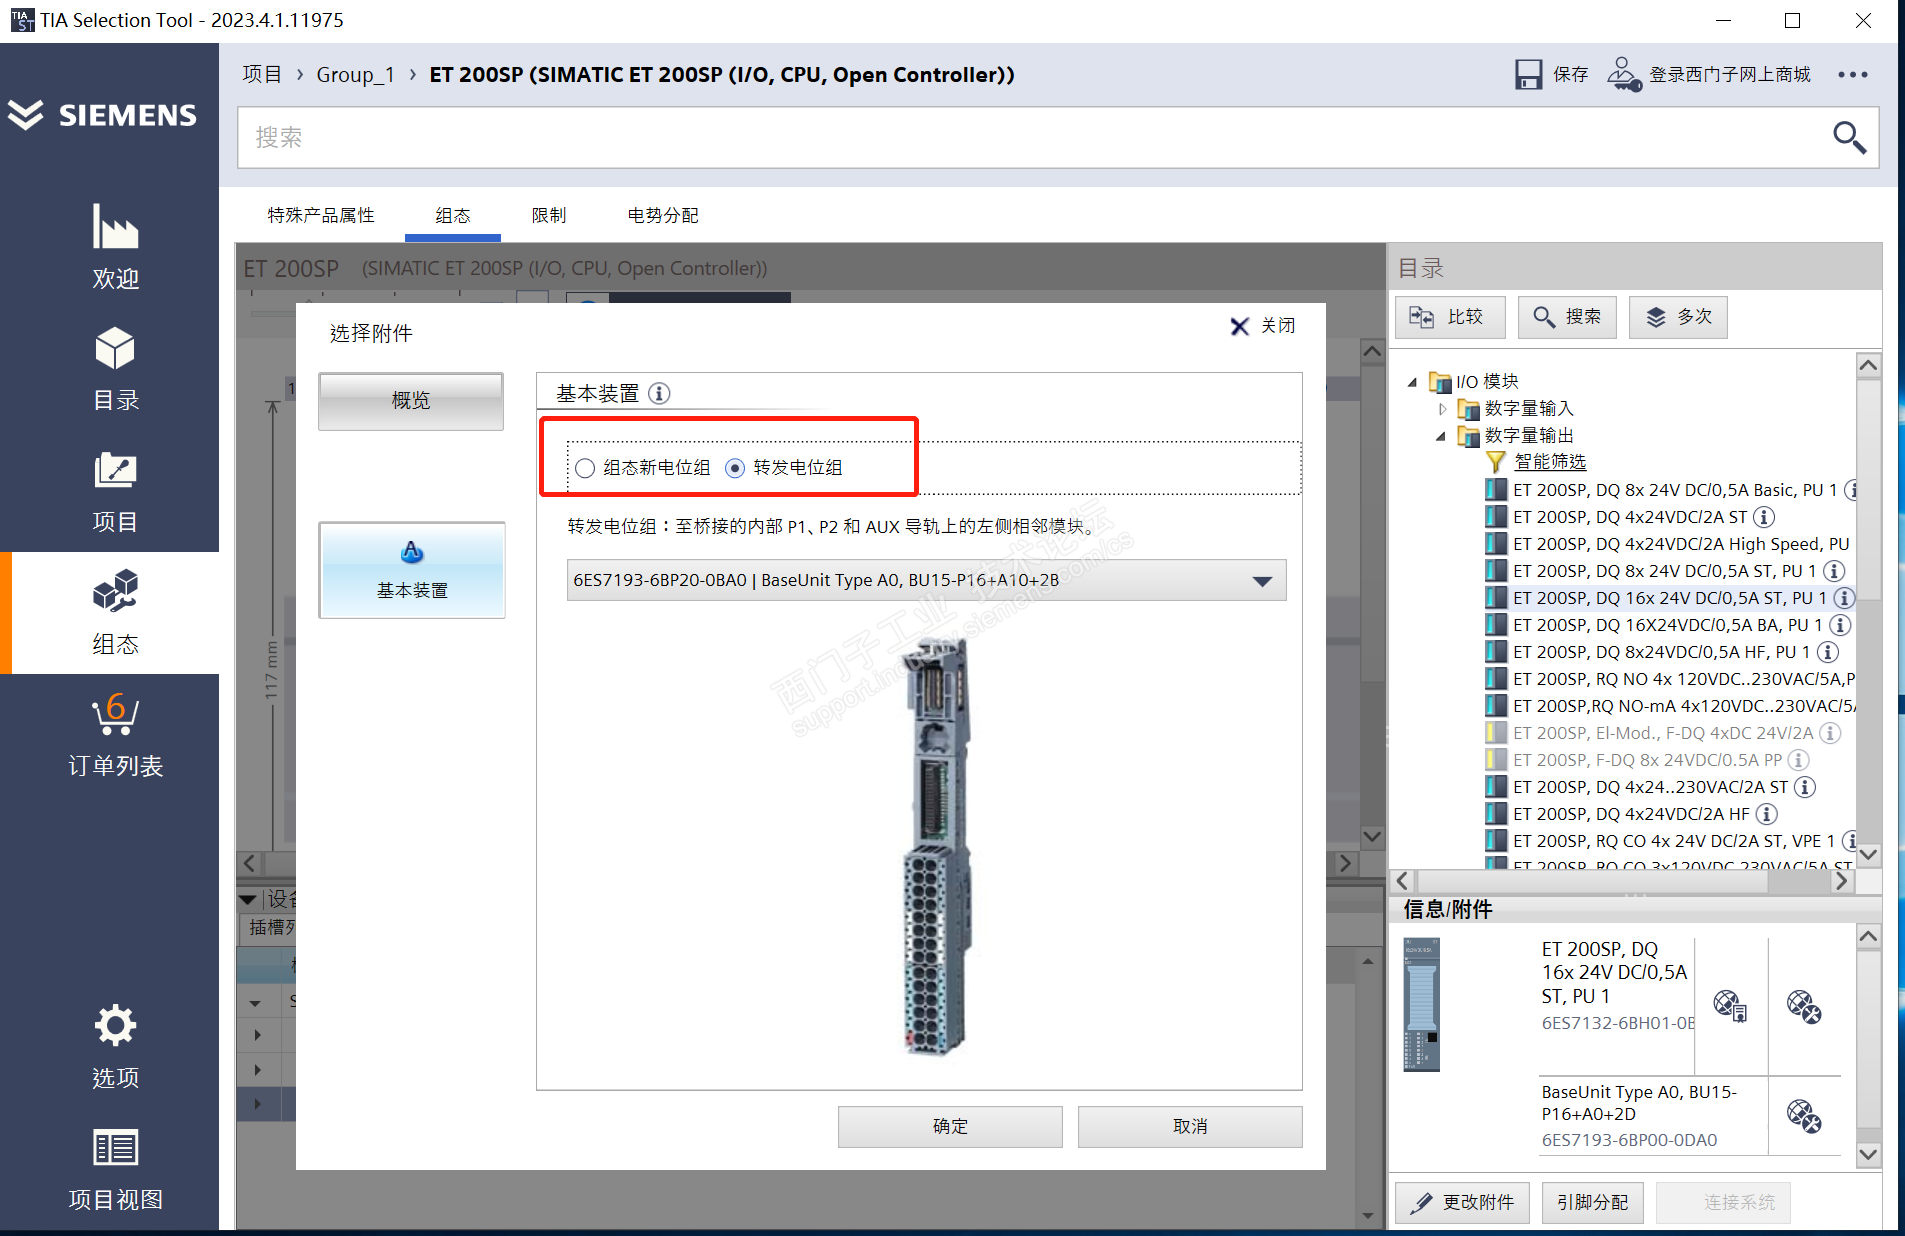Switch to the 特殊产品属性 tab
Viewport: 1905px width, 1236px height.
(x=321, y=215)
